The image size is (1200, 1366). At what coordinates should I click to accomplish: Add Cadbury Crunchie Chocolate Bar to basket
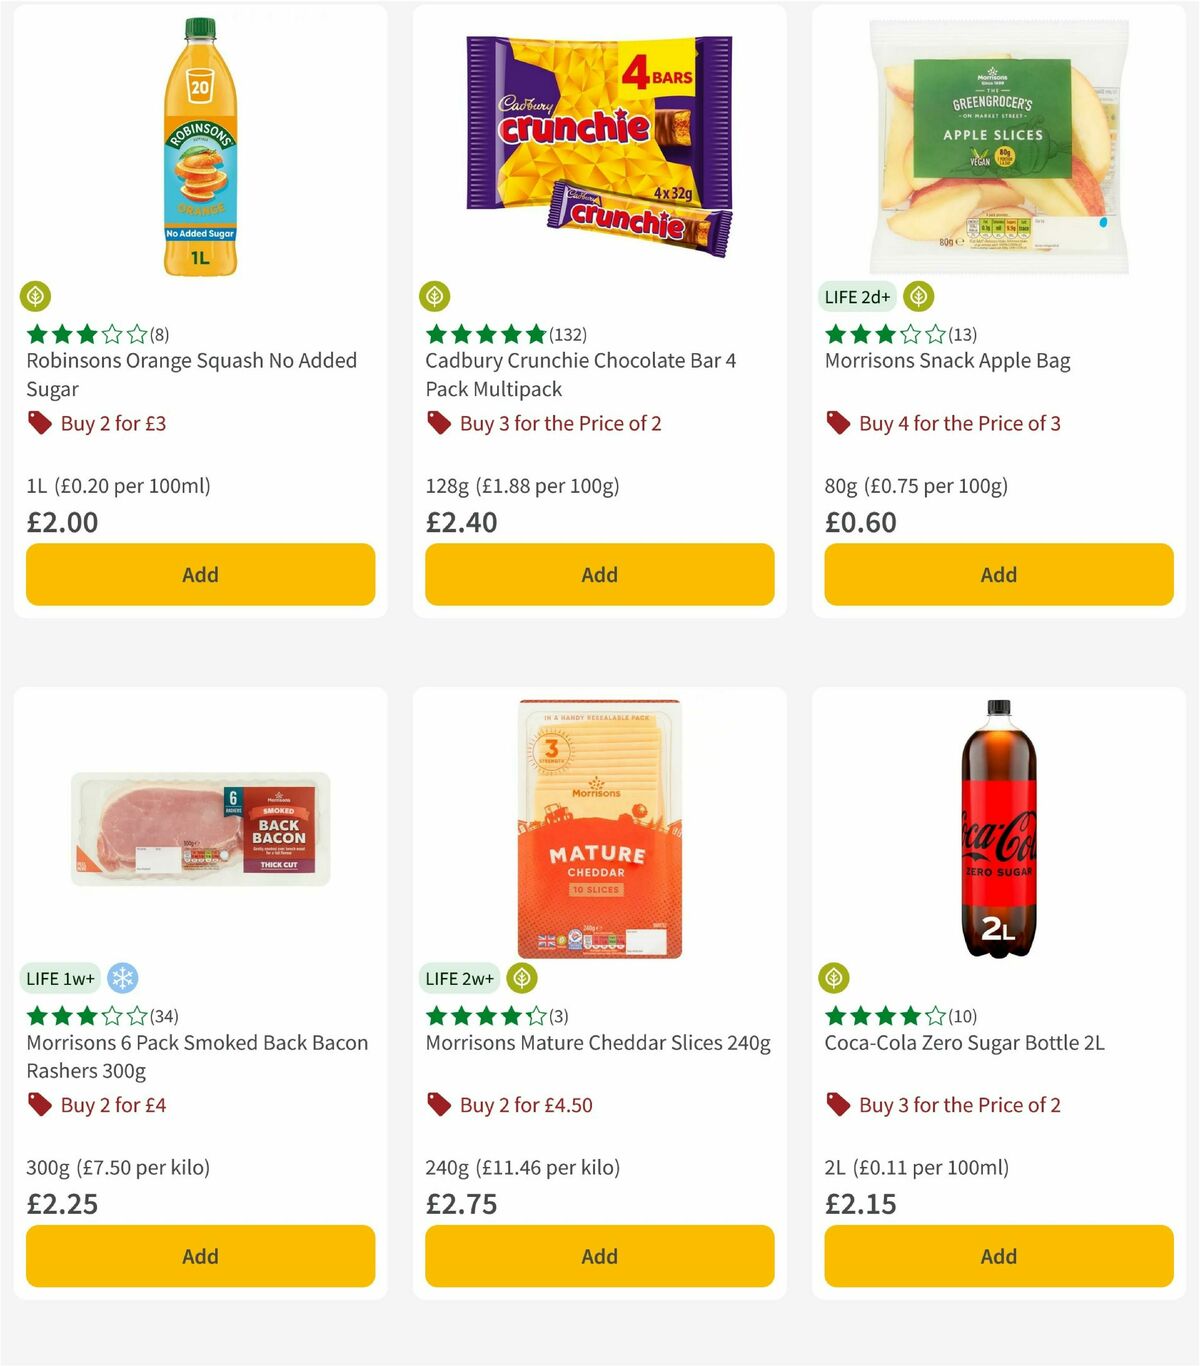point(599,574)
